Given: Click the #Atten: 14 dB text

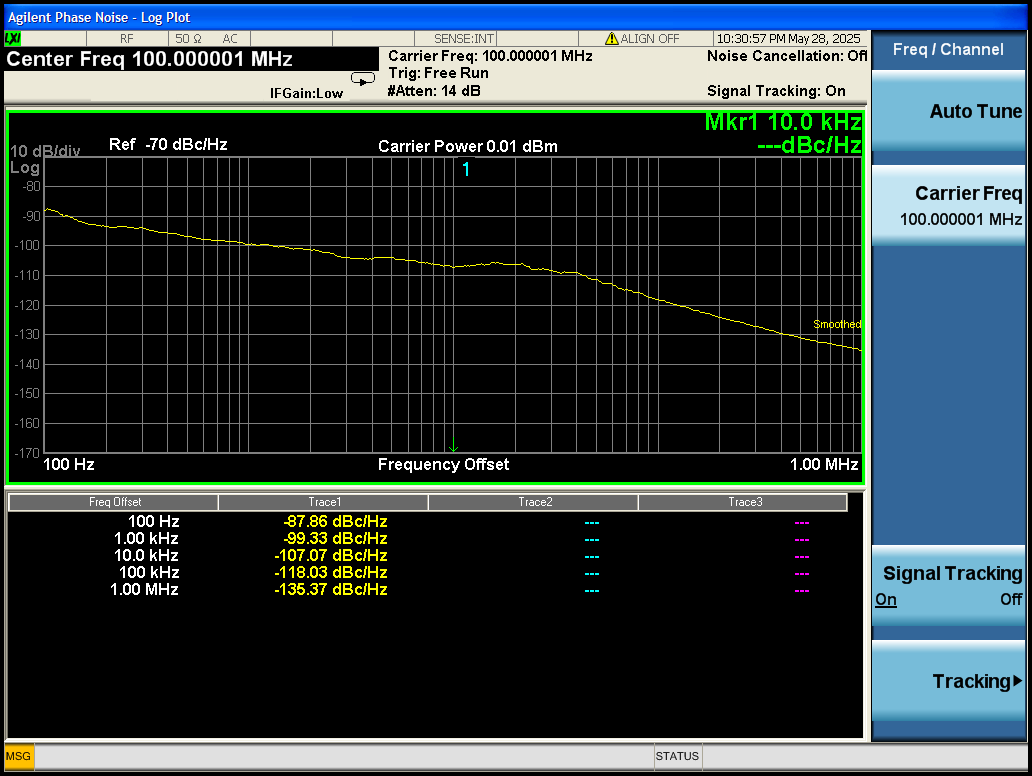Looking at the screenshot, I should (x=434, y=91).
